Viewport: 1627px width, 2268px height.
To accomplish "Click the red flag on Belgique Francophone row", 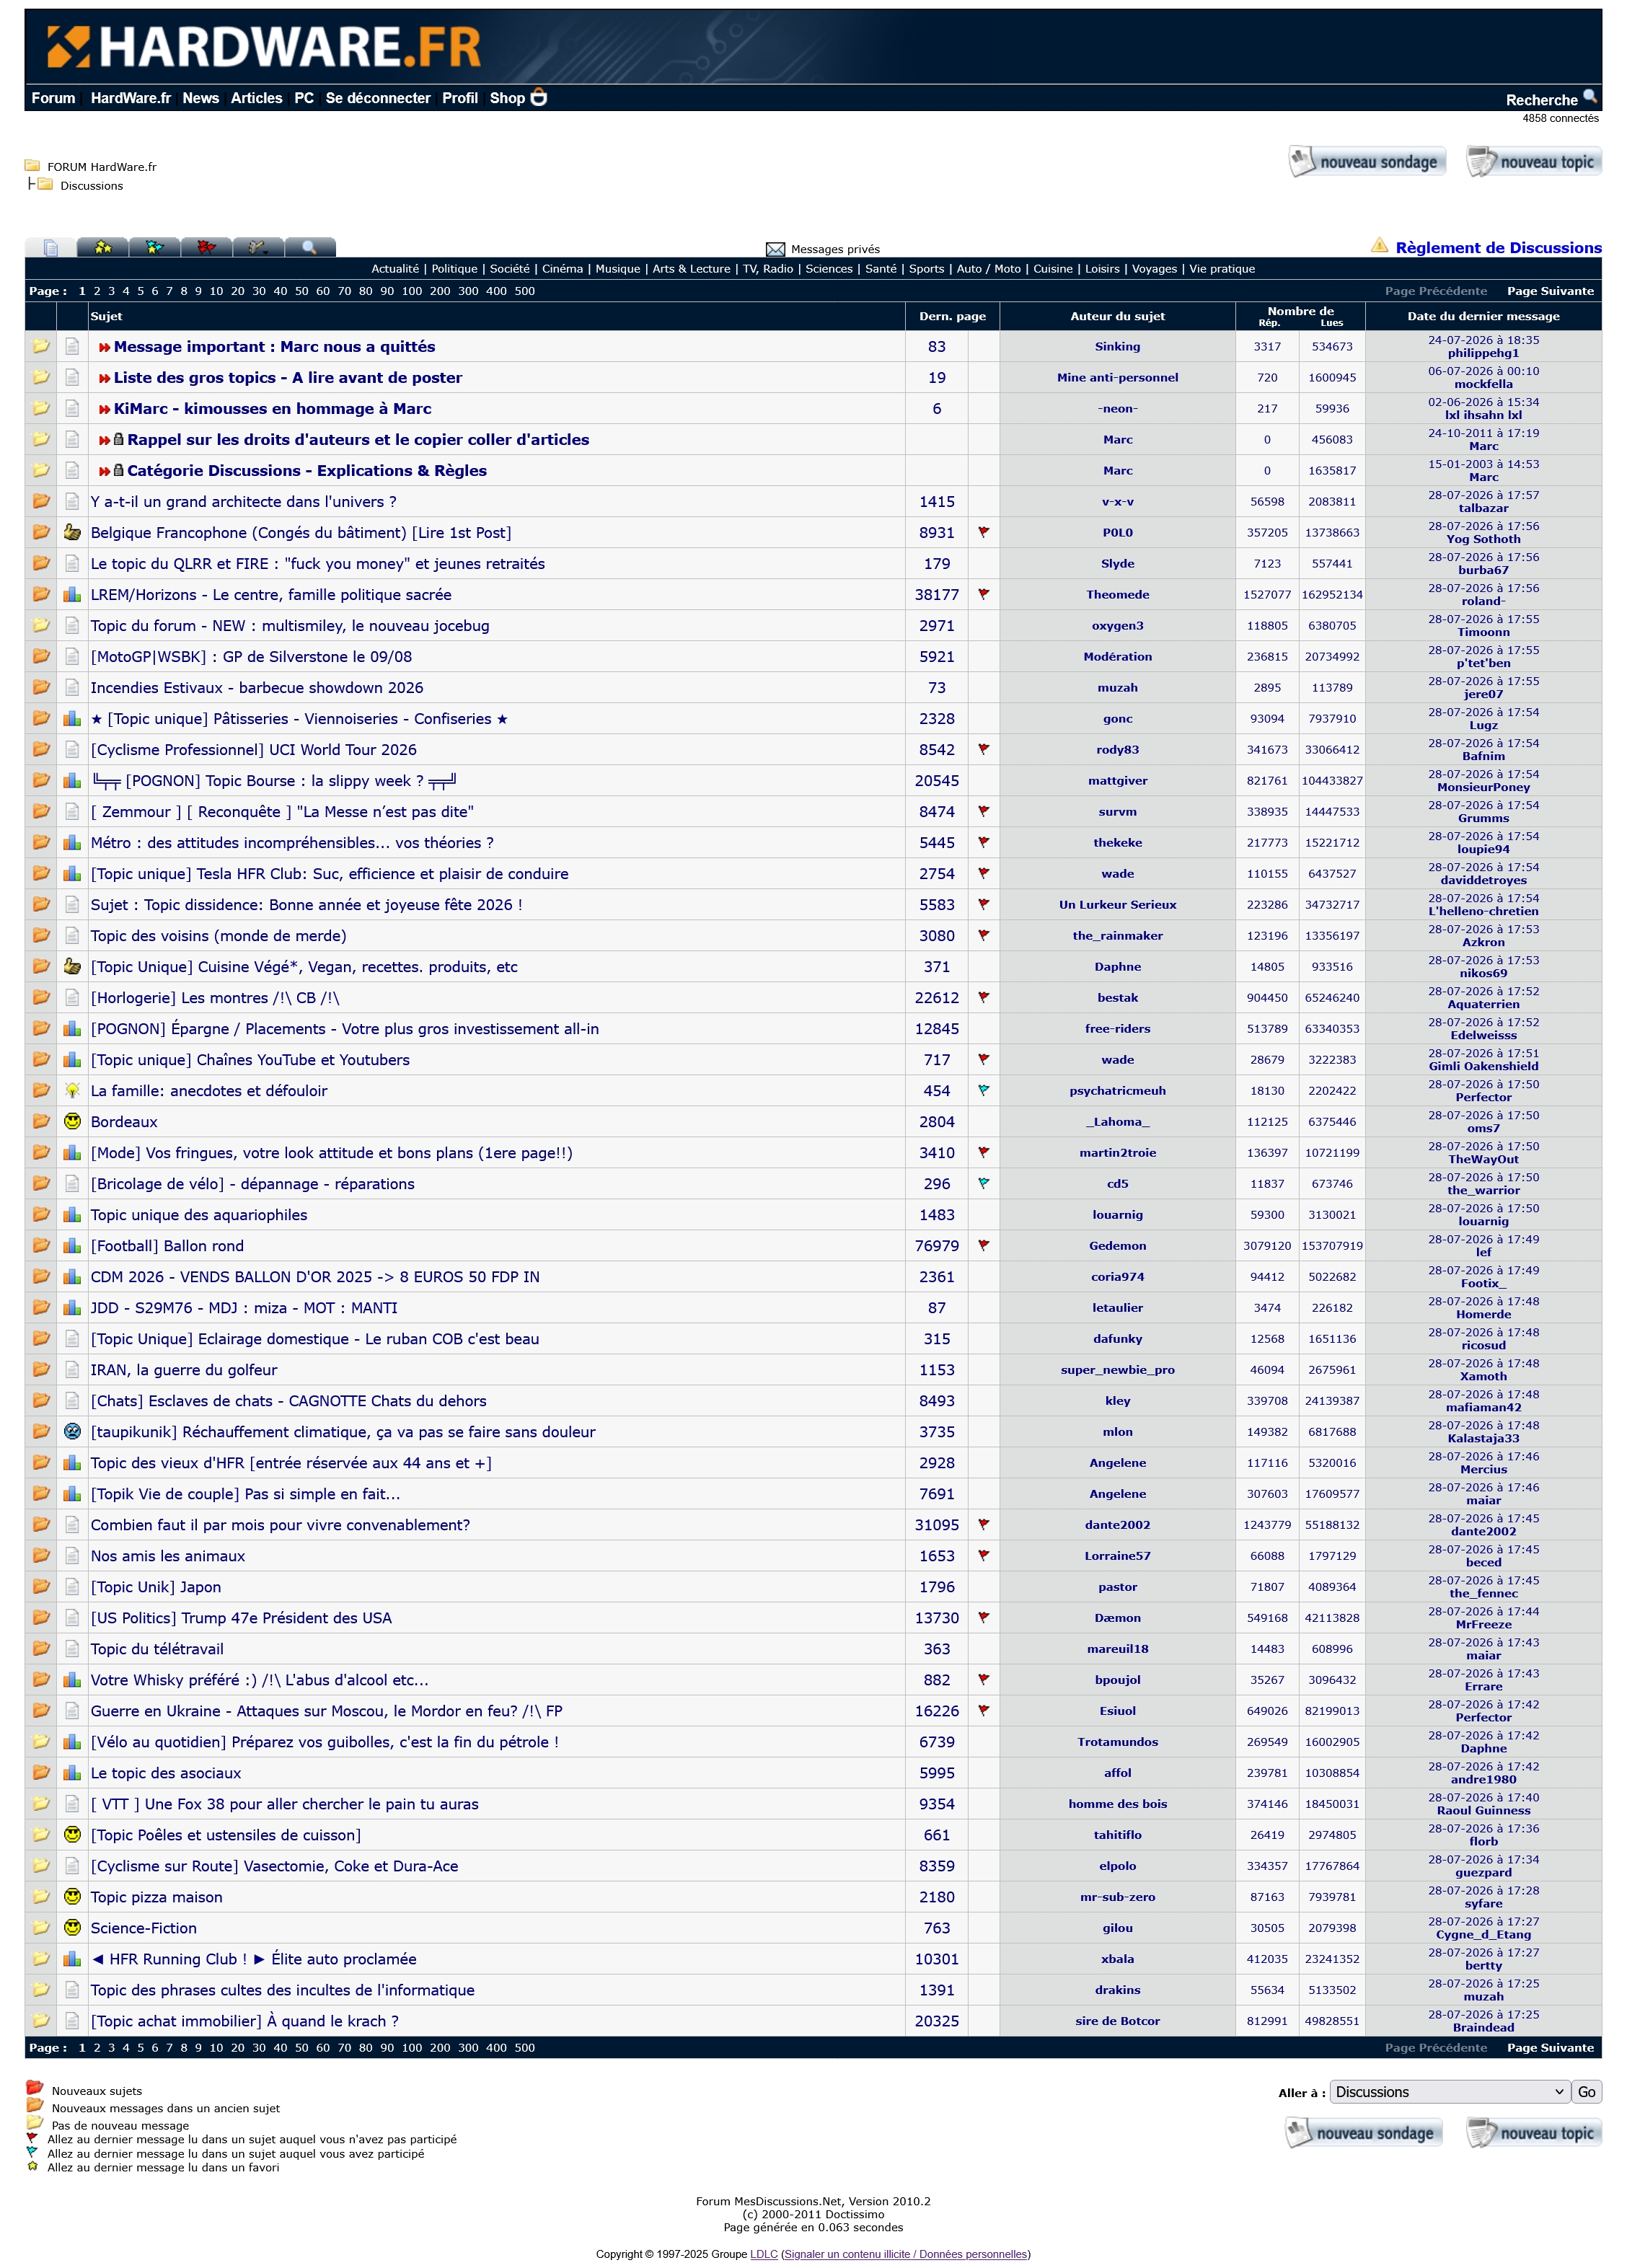I will click(983, 532).
